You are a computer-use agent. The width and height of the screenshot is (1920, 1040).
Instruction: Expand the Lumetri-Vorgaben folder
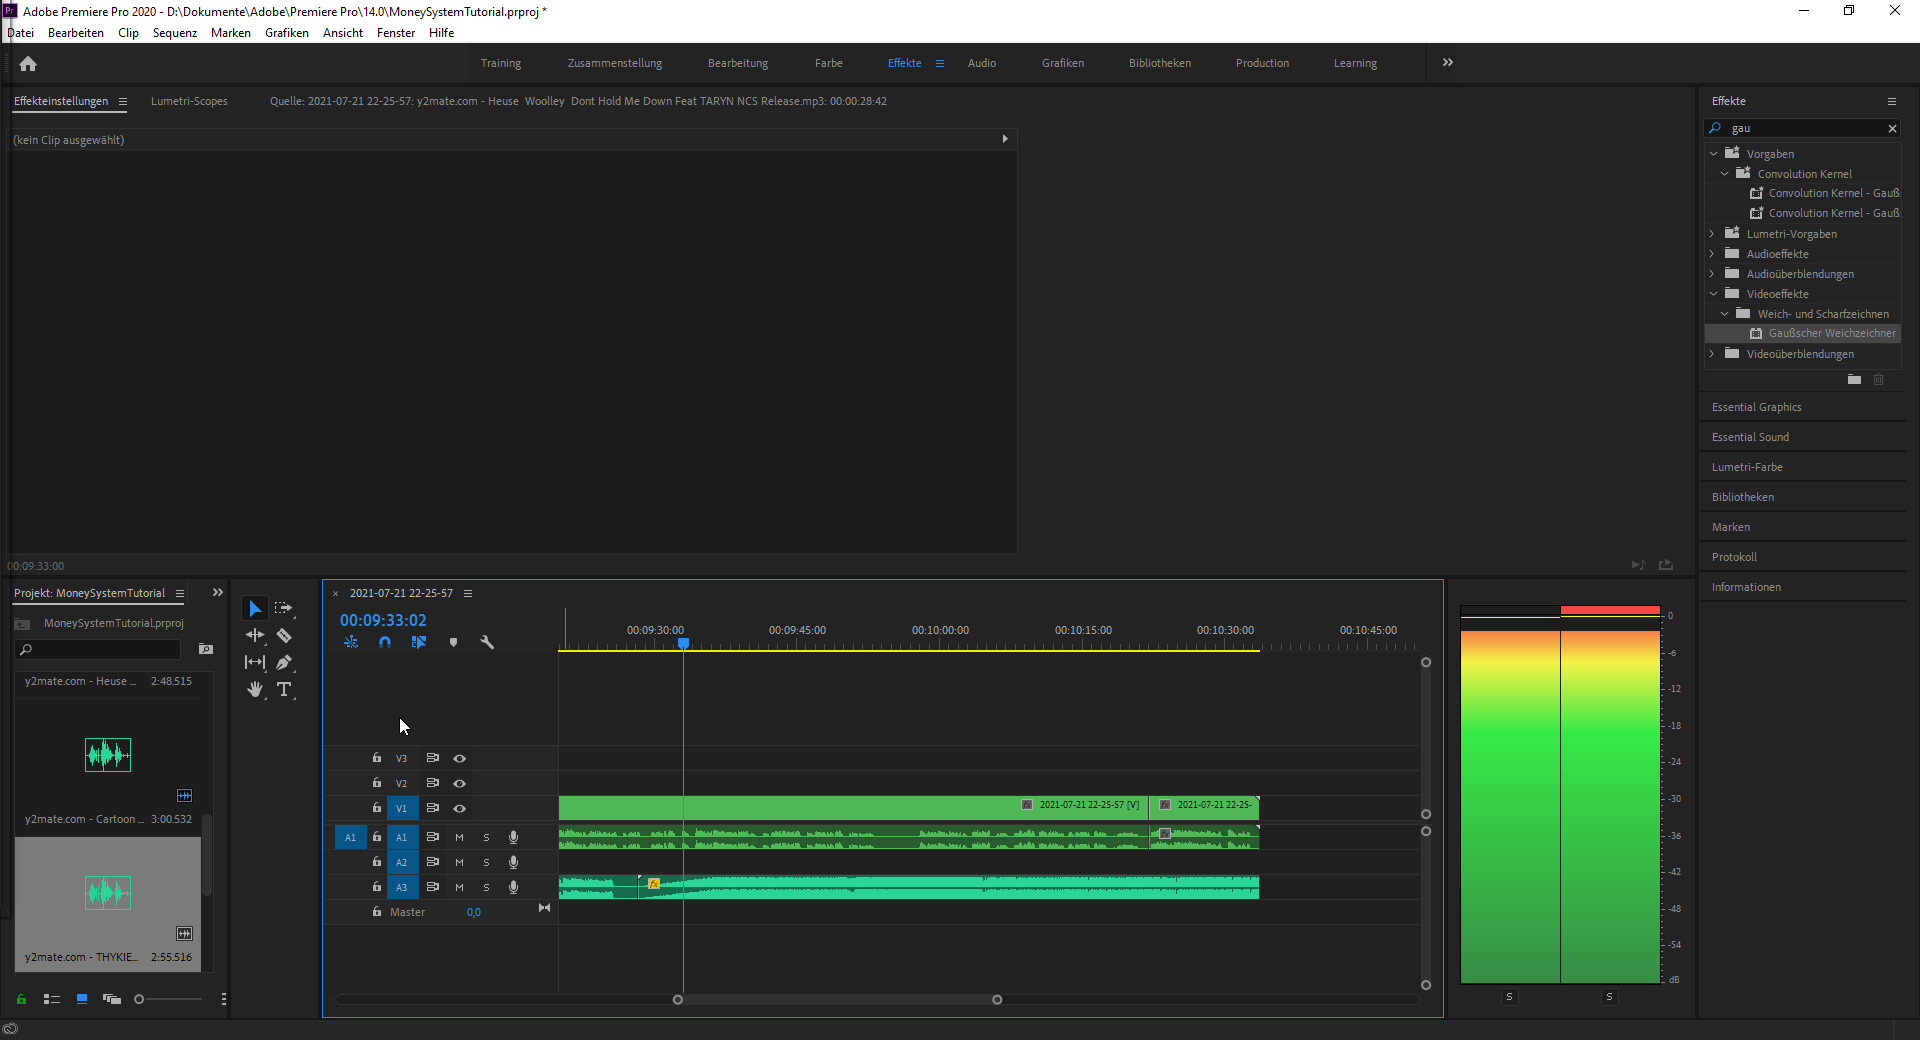(1712, 234)
